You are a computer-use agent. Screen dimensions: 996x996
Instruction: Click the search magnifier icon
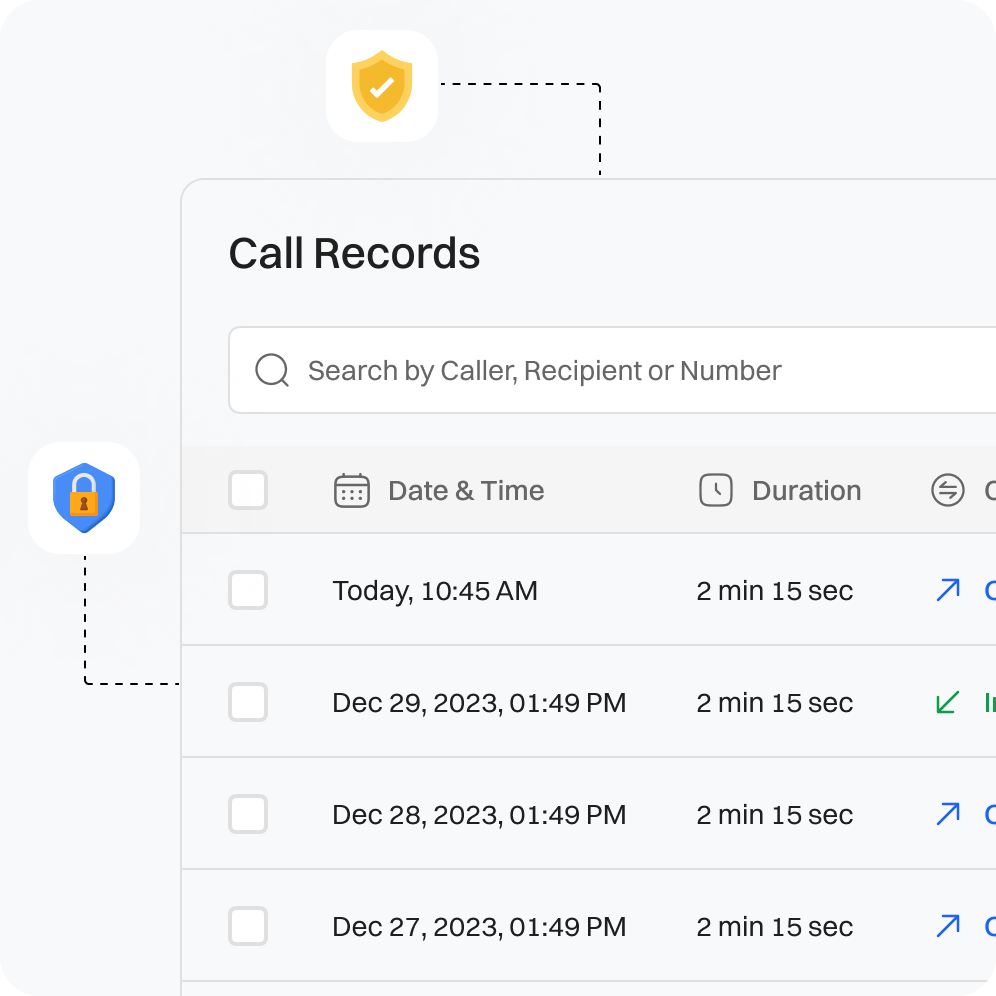click(x=272, y=370)
